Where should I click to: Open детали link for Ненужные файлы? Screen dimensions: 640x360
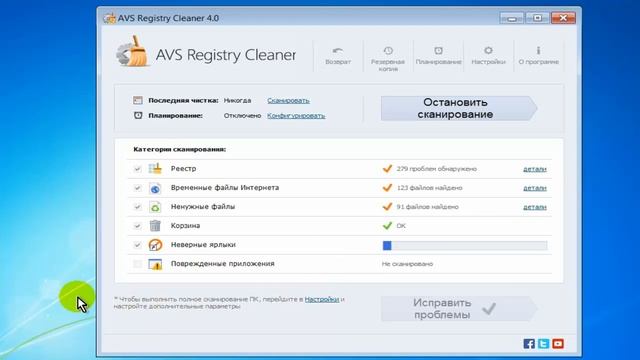click(x=535, y=207)
